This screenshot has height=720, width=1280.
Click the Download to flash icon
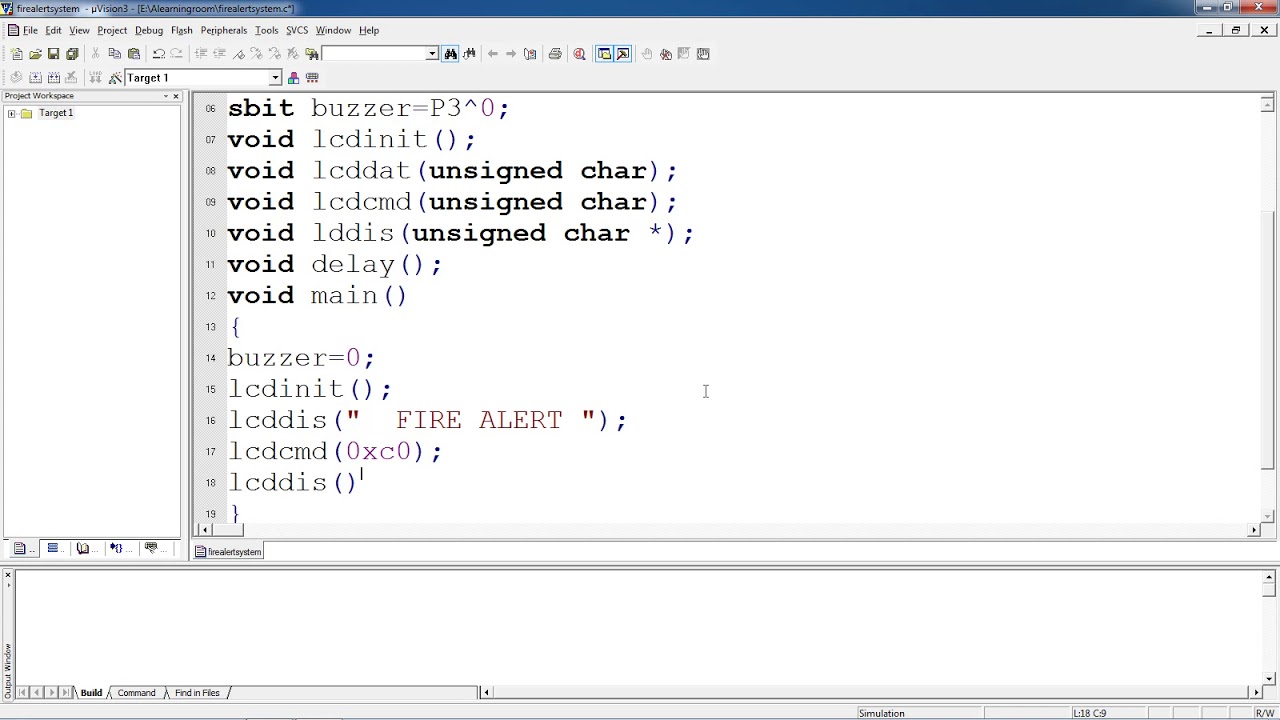tap(96, 78)
